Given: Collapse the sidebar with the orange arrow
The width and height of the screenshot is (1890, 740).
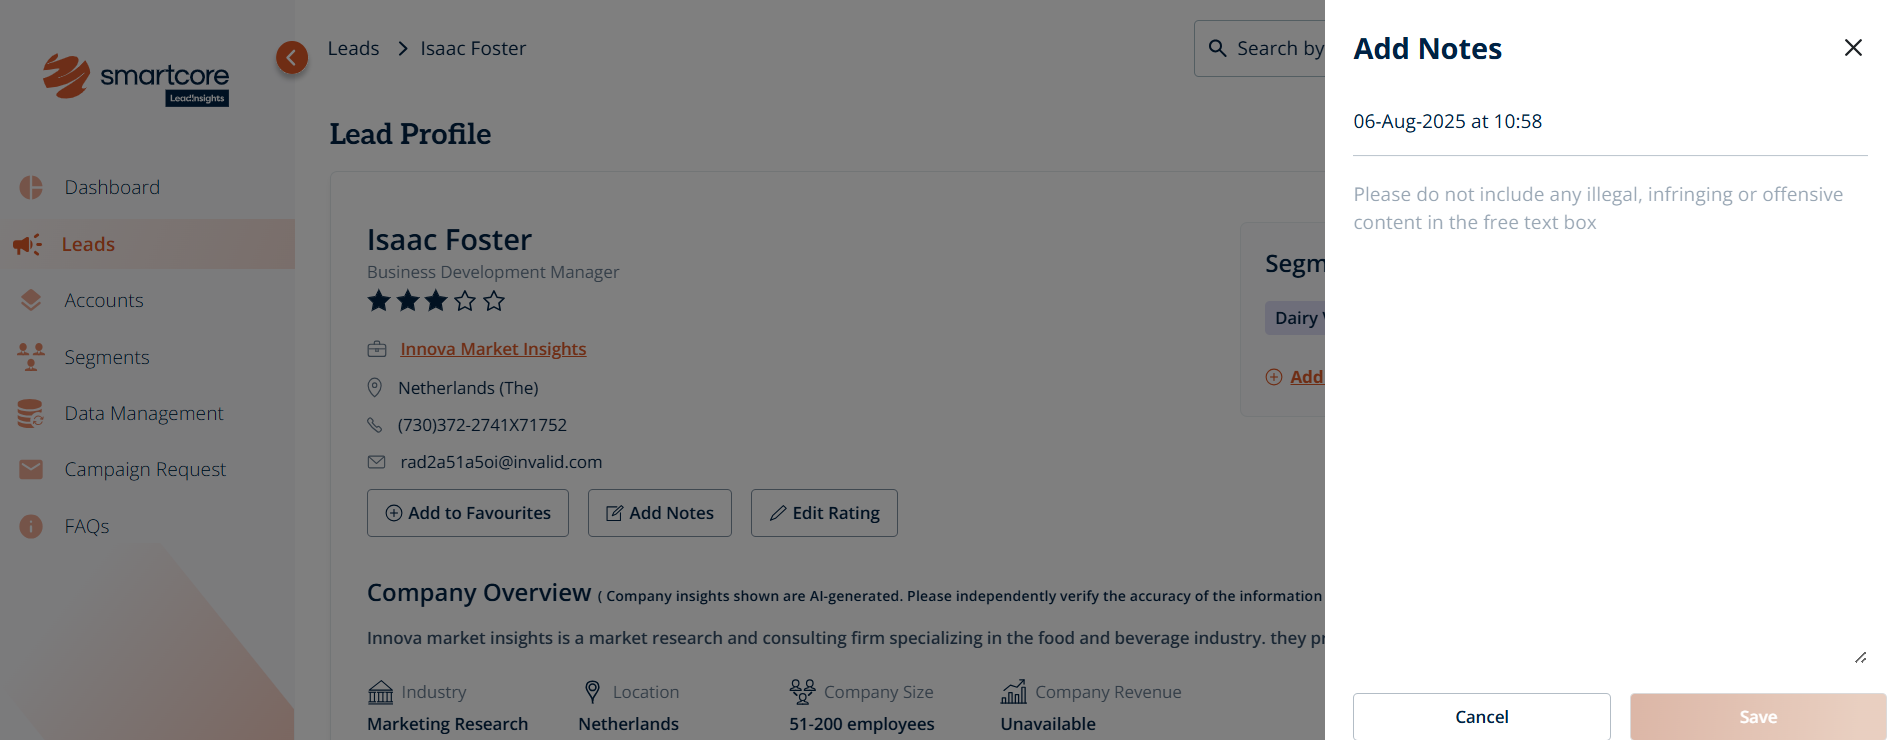Looking at the screenshot, I should tap(292, 58).
